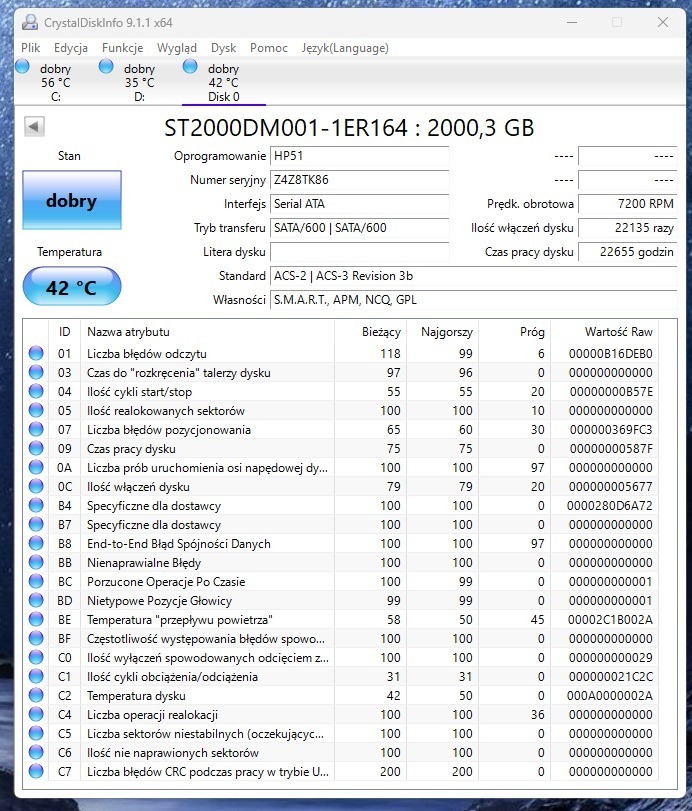Click status orb of attribute 09 row
This screenshot has height=811, width=692.
click(36, 448)
